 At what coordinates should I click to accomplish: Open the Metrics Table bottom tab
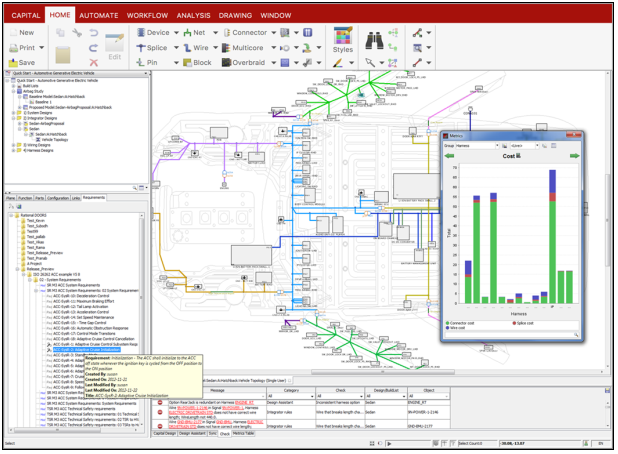(x=243, y=434)
